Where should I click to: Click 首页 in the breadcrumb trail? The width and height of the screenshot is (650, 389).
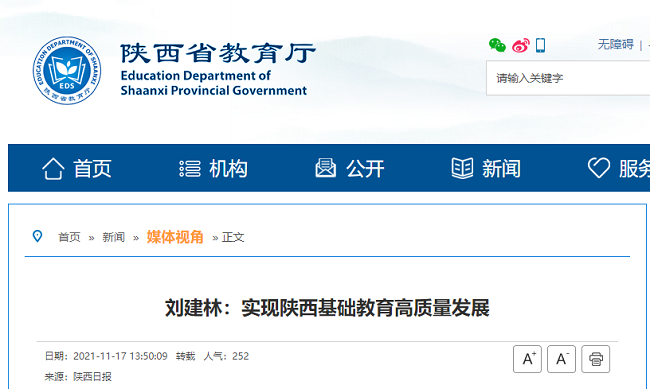[69, 237]
